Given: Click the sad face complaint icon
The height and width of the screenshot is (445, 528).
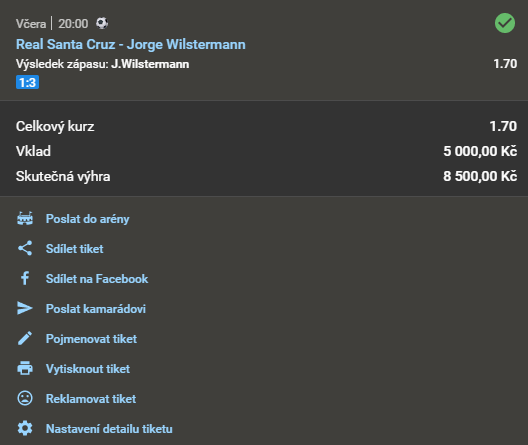Looking at the screenshot, I should (25, 399).
